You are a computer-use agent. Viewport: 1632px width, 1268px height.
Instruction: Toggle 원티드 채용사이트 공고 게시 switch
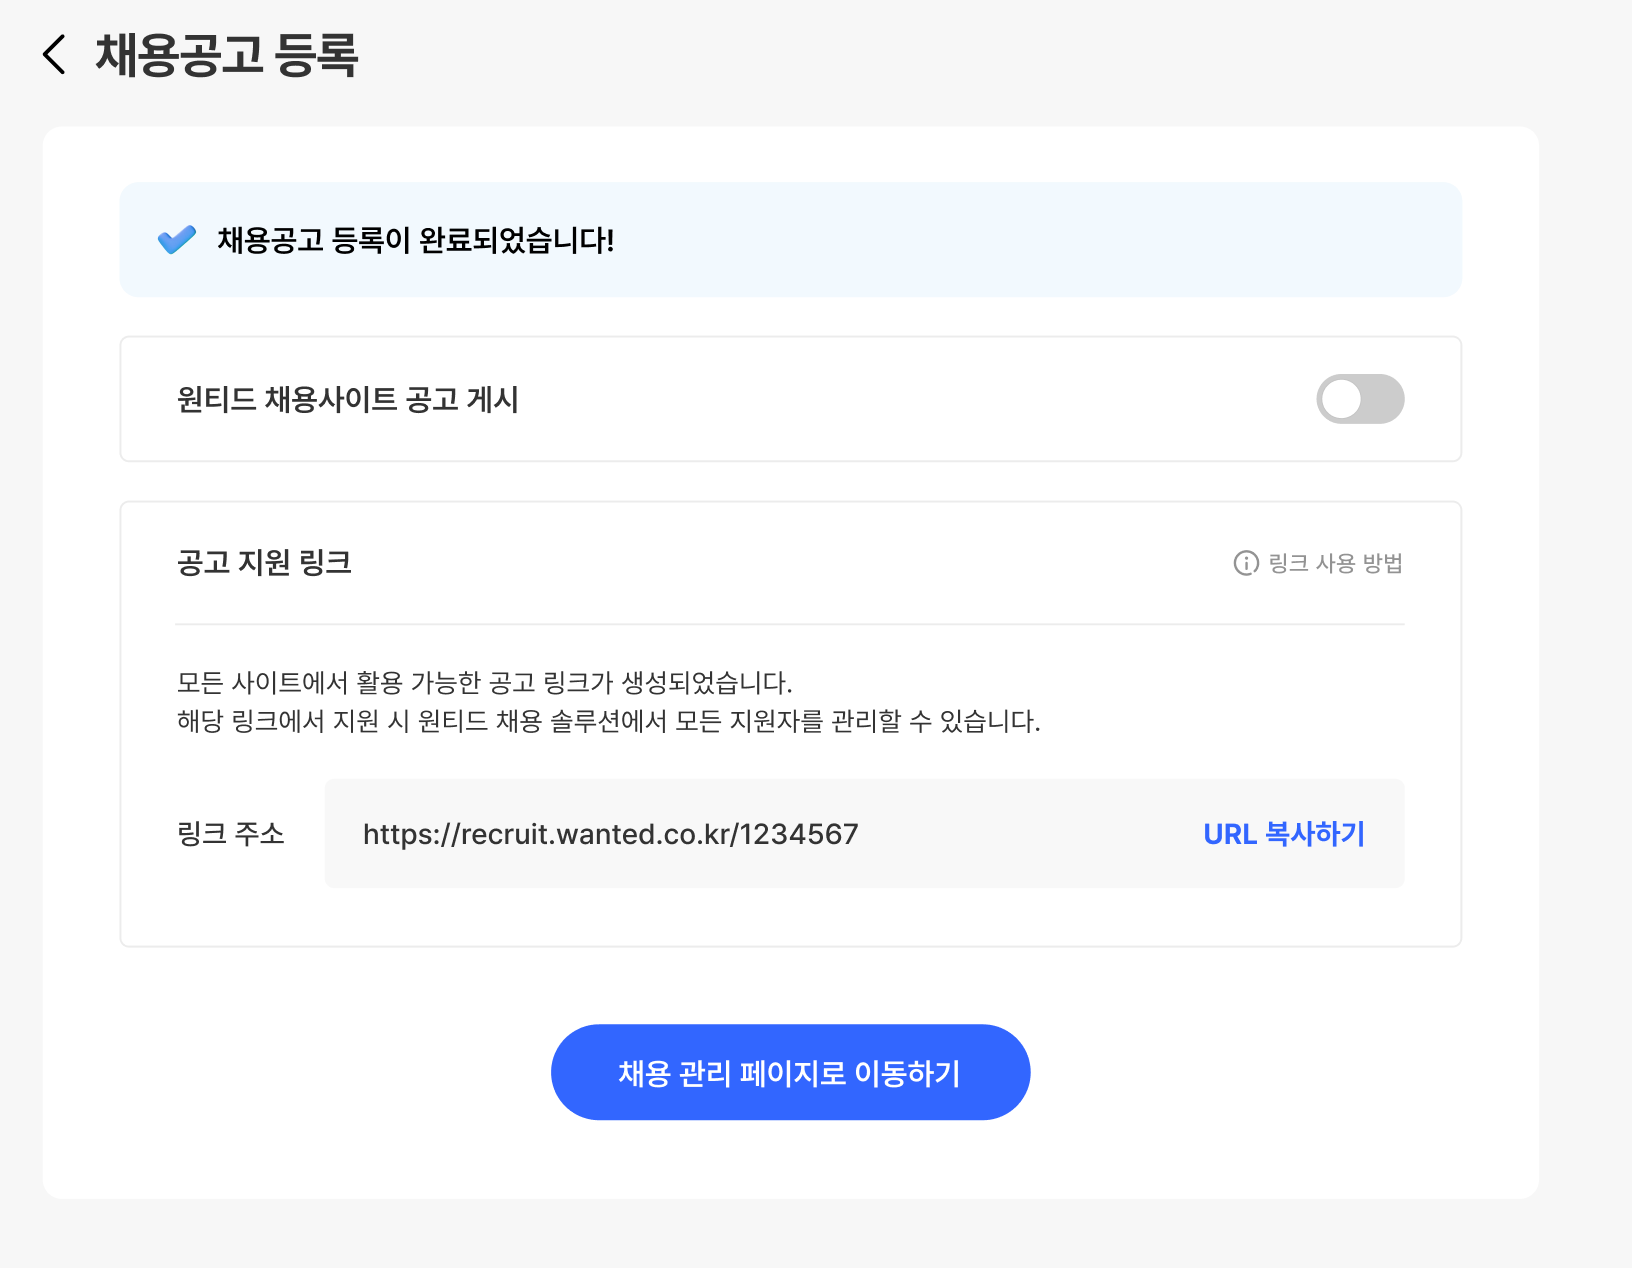coord(1360,399)
